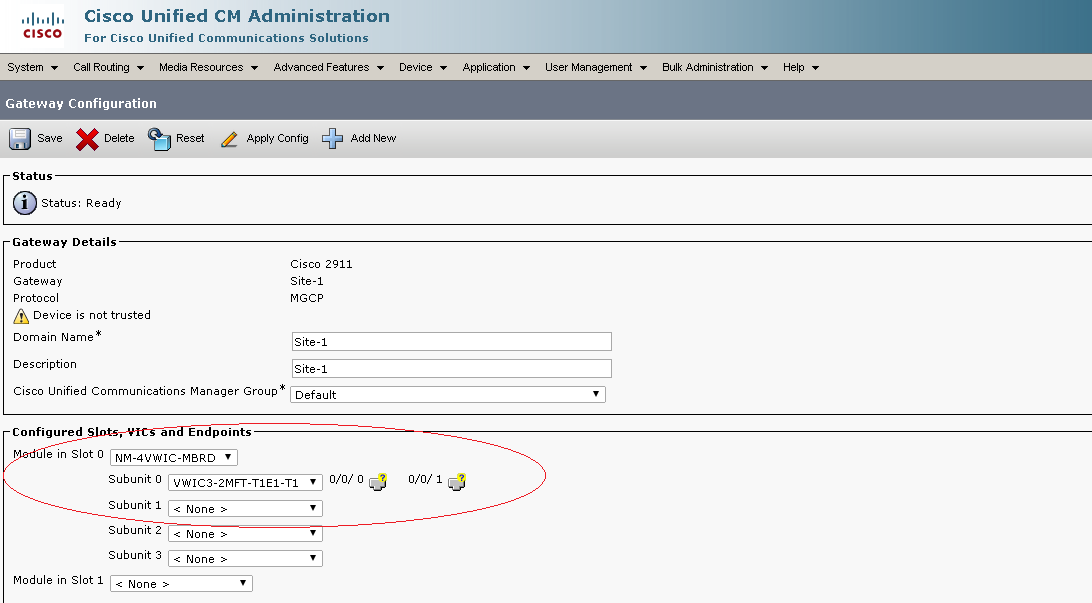Viewport: 1092px width, 603px height.
Task: Open the Application menu
Action: (x=496, y=68)
